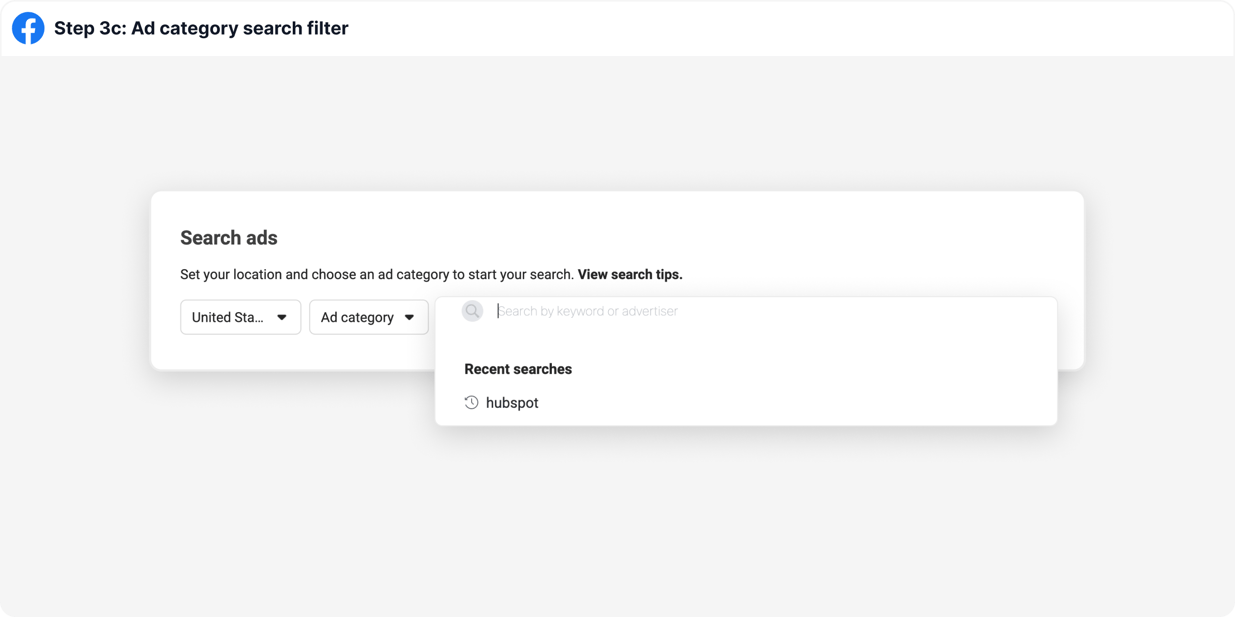Click the Step 3c header title

click(200, 28)
